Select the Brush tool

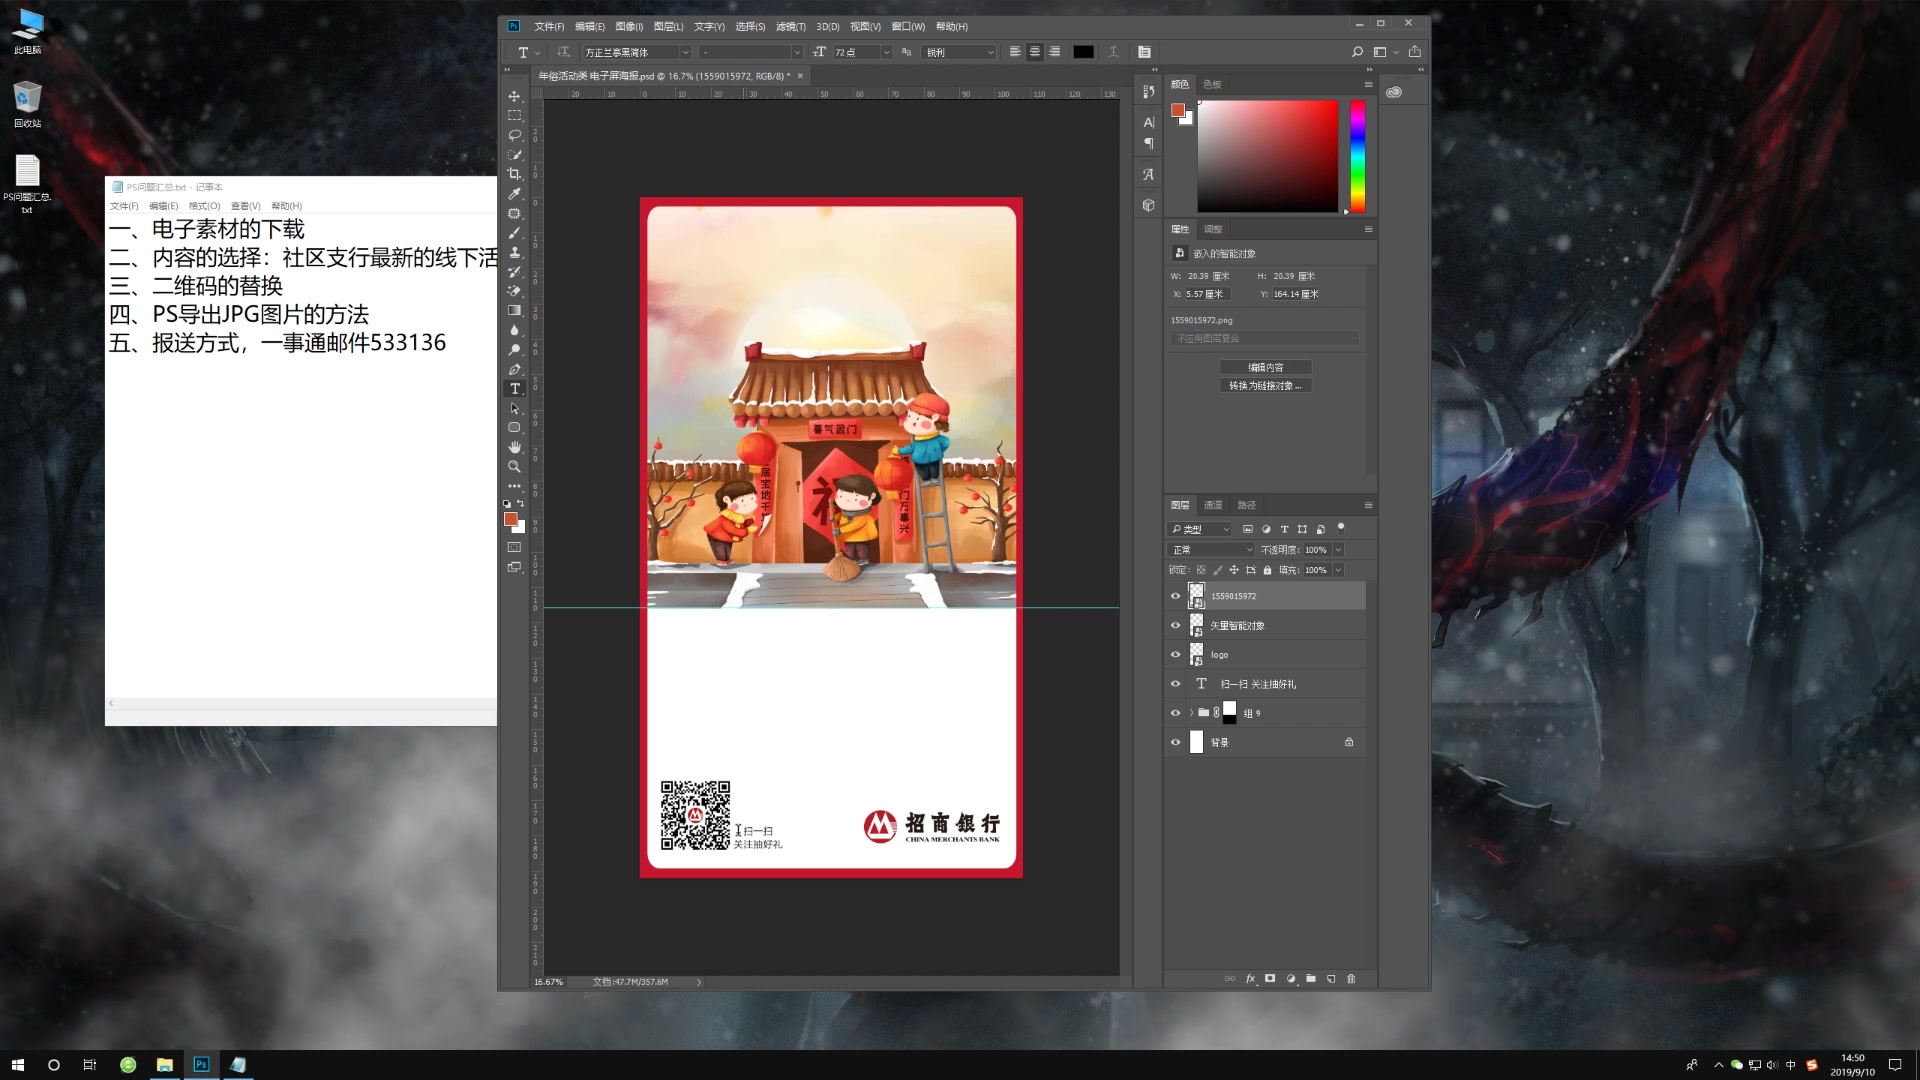tap(514, 233)
